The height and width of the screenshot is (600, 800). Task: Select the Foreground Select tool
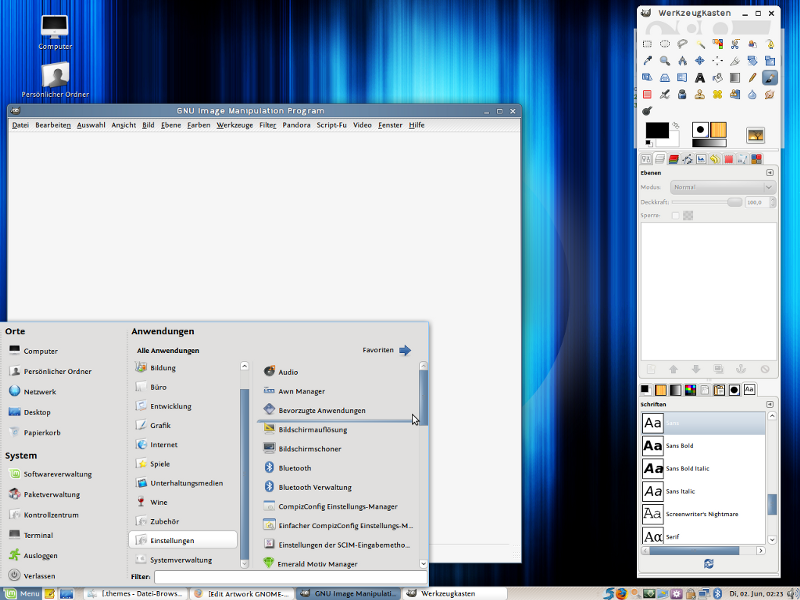coord(752,44)
